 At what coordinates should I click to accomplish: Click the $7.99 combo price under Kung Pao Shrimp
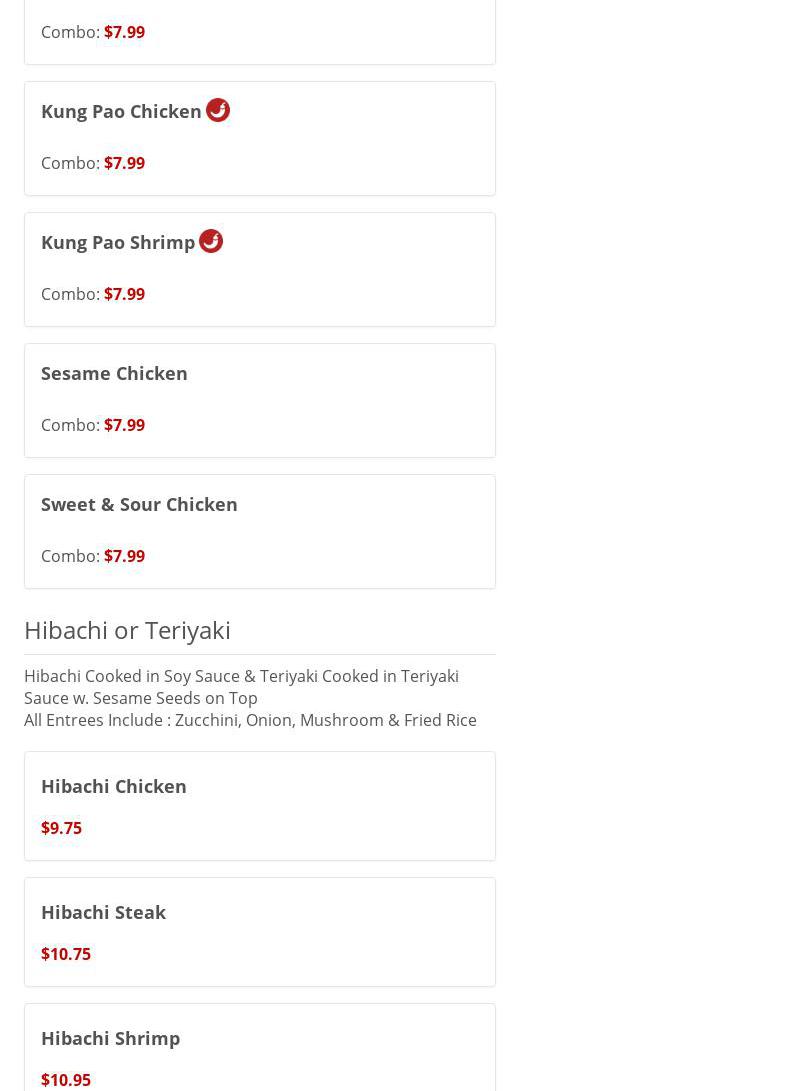click(124, 294)
